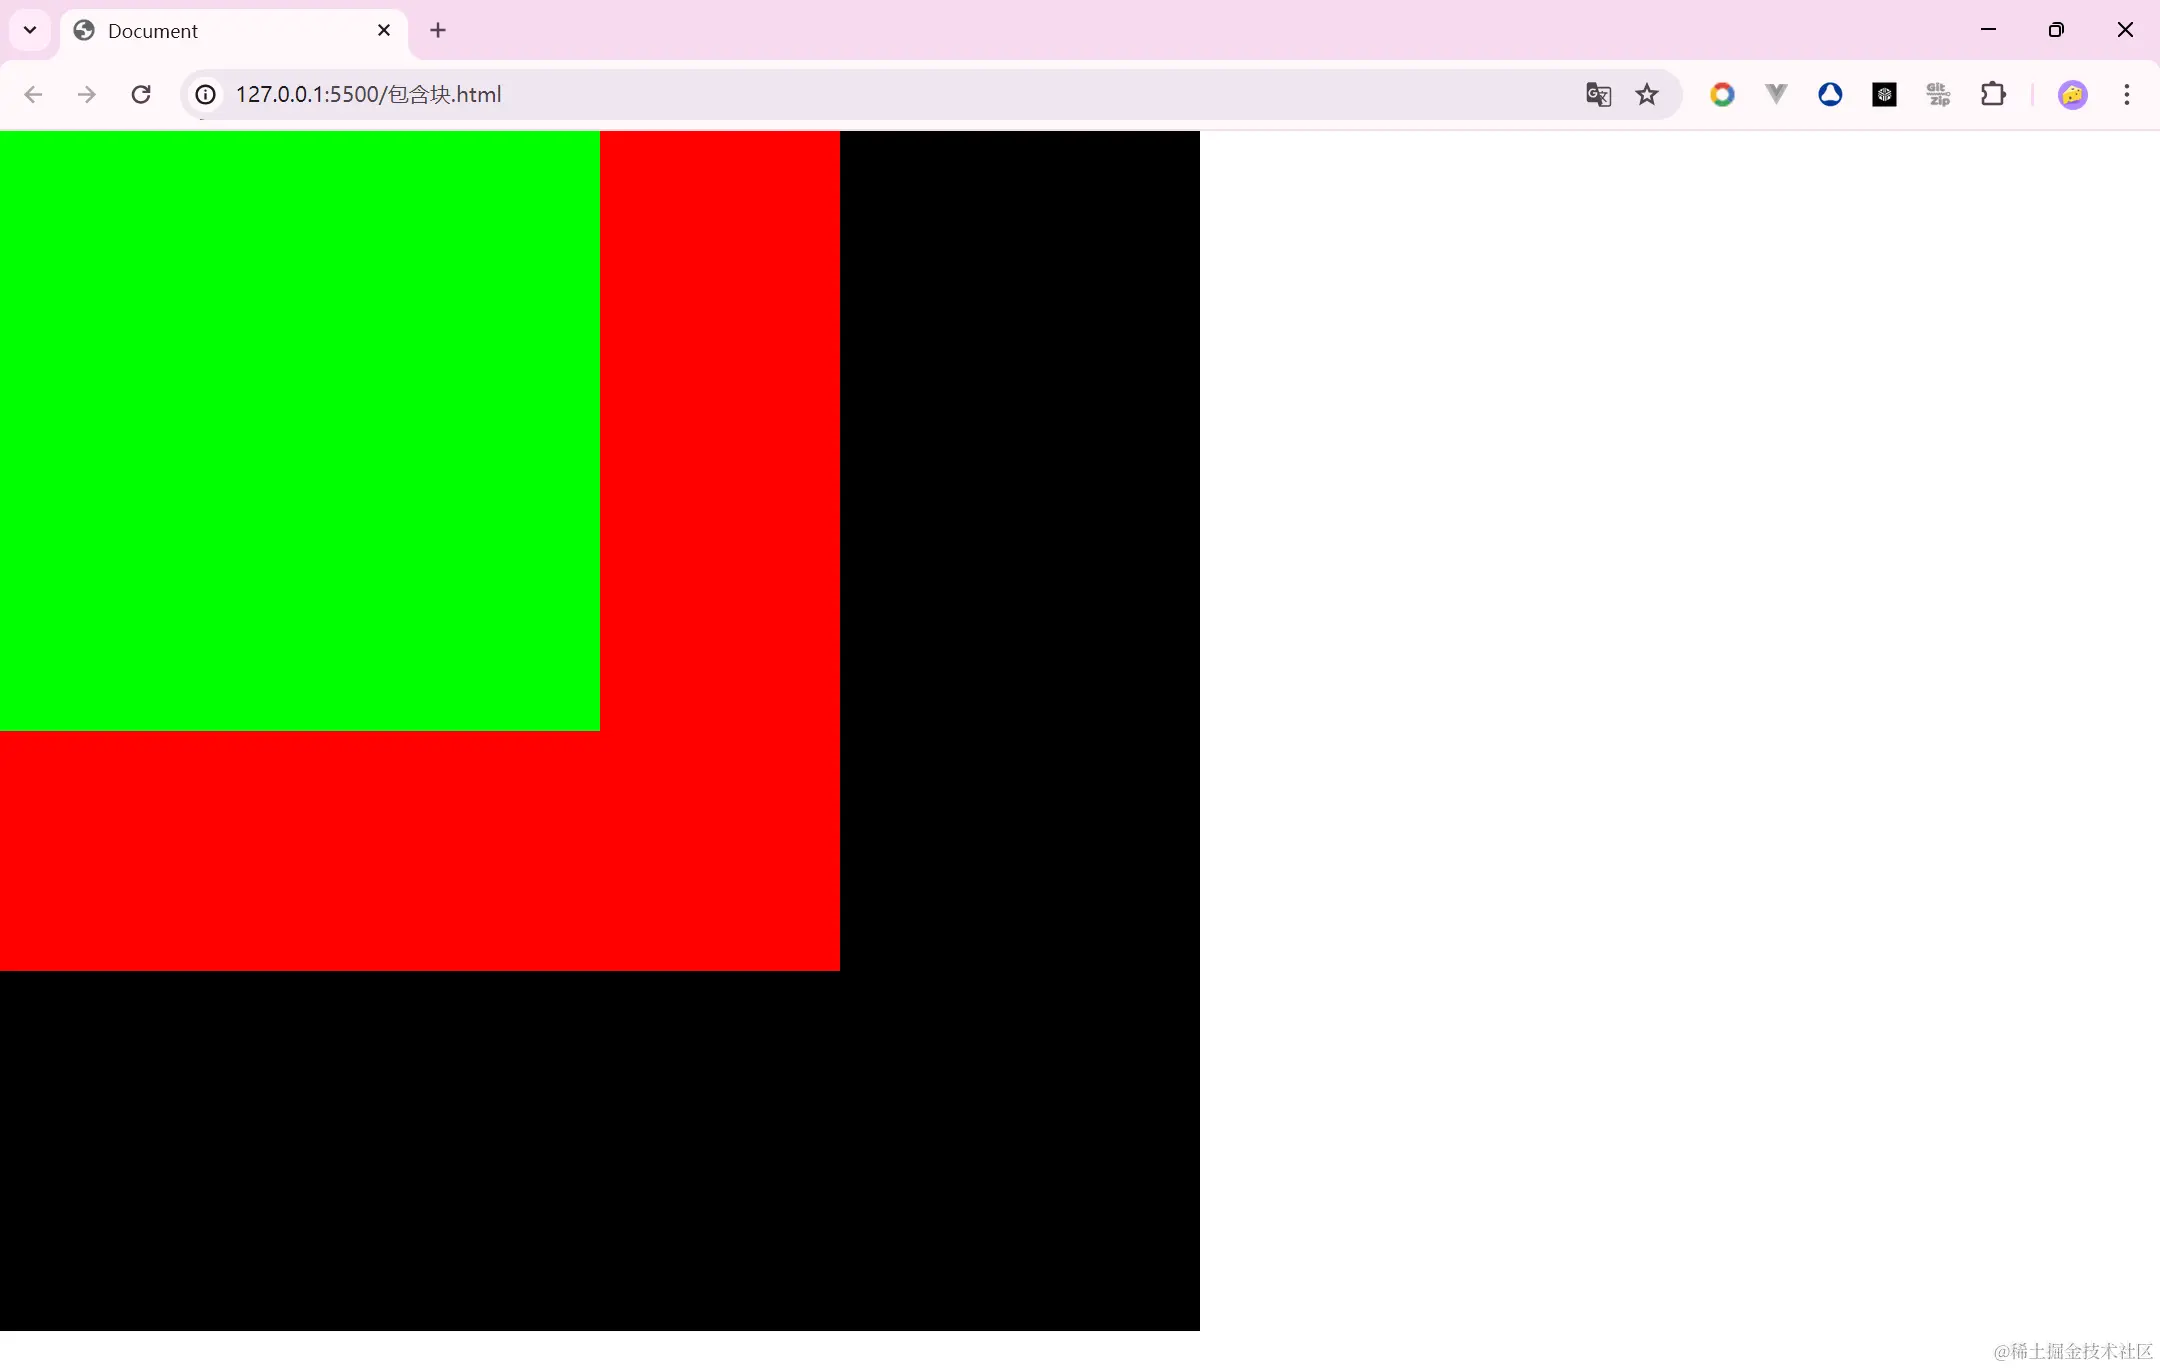2160x1368 pixels.
Task: Click the blue drop-shaped extension icon
Action: tap(1831, 94)
